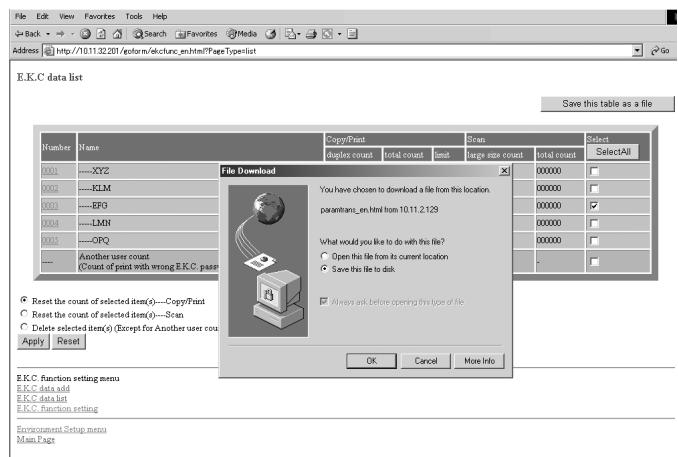Print the page with the Print icon
The height and width of the screenshot is (457, 678).
click(x=311, y=34)
